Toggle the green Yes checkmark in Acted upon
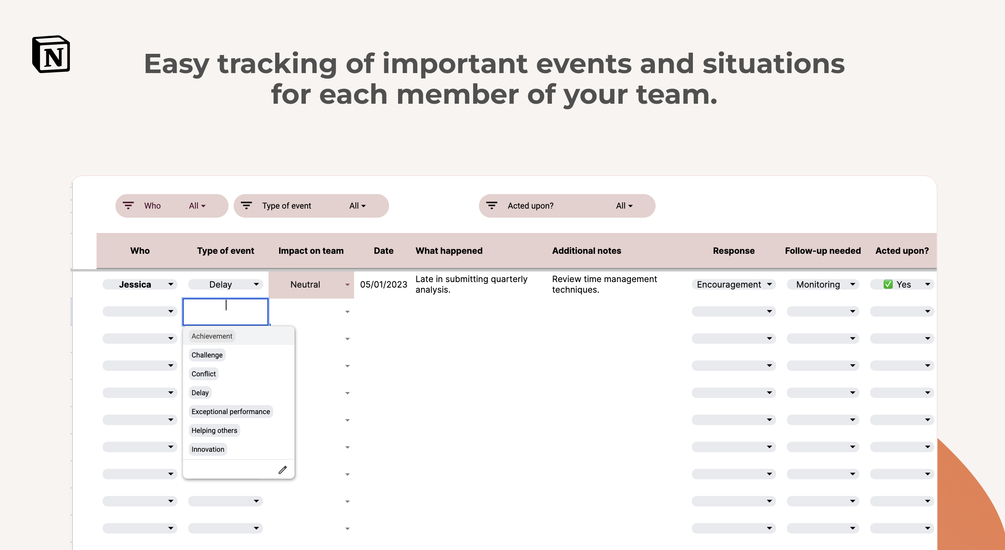This screenshot has height=550, width=1005. (x=888, y=285)
